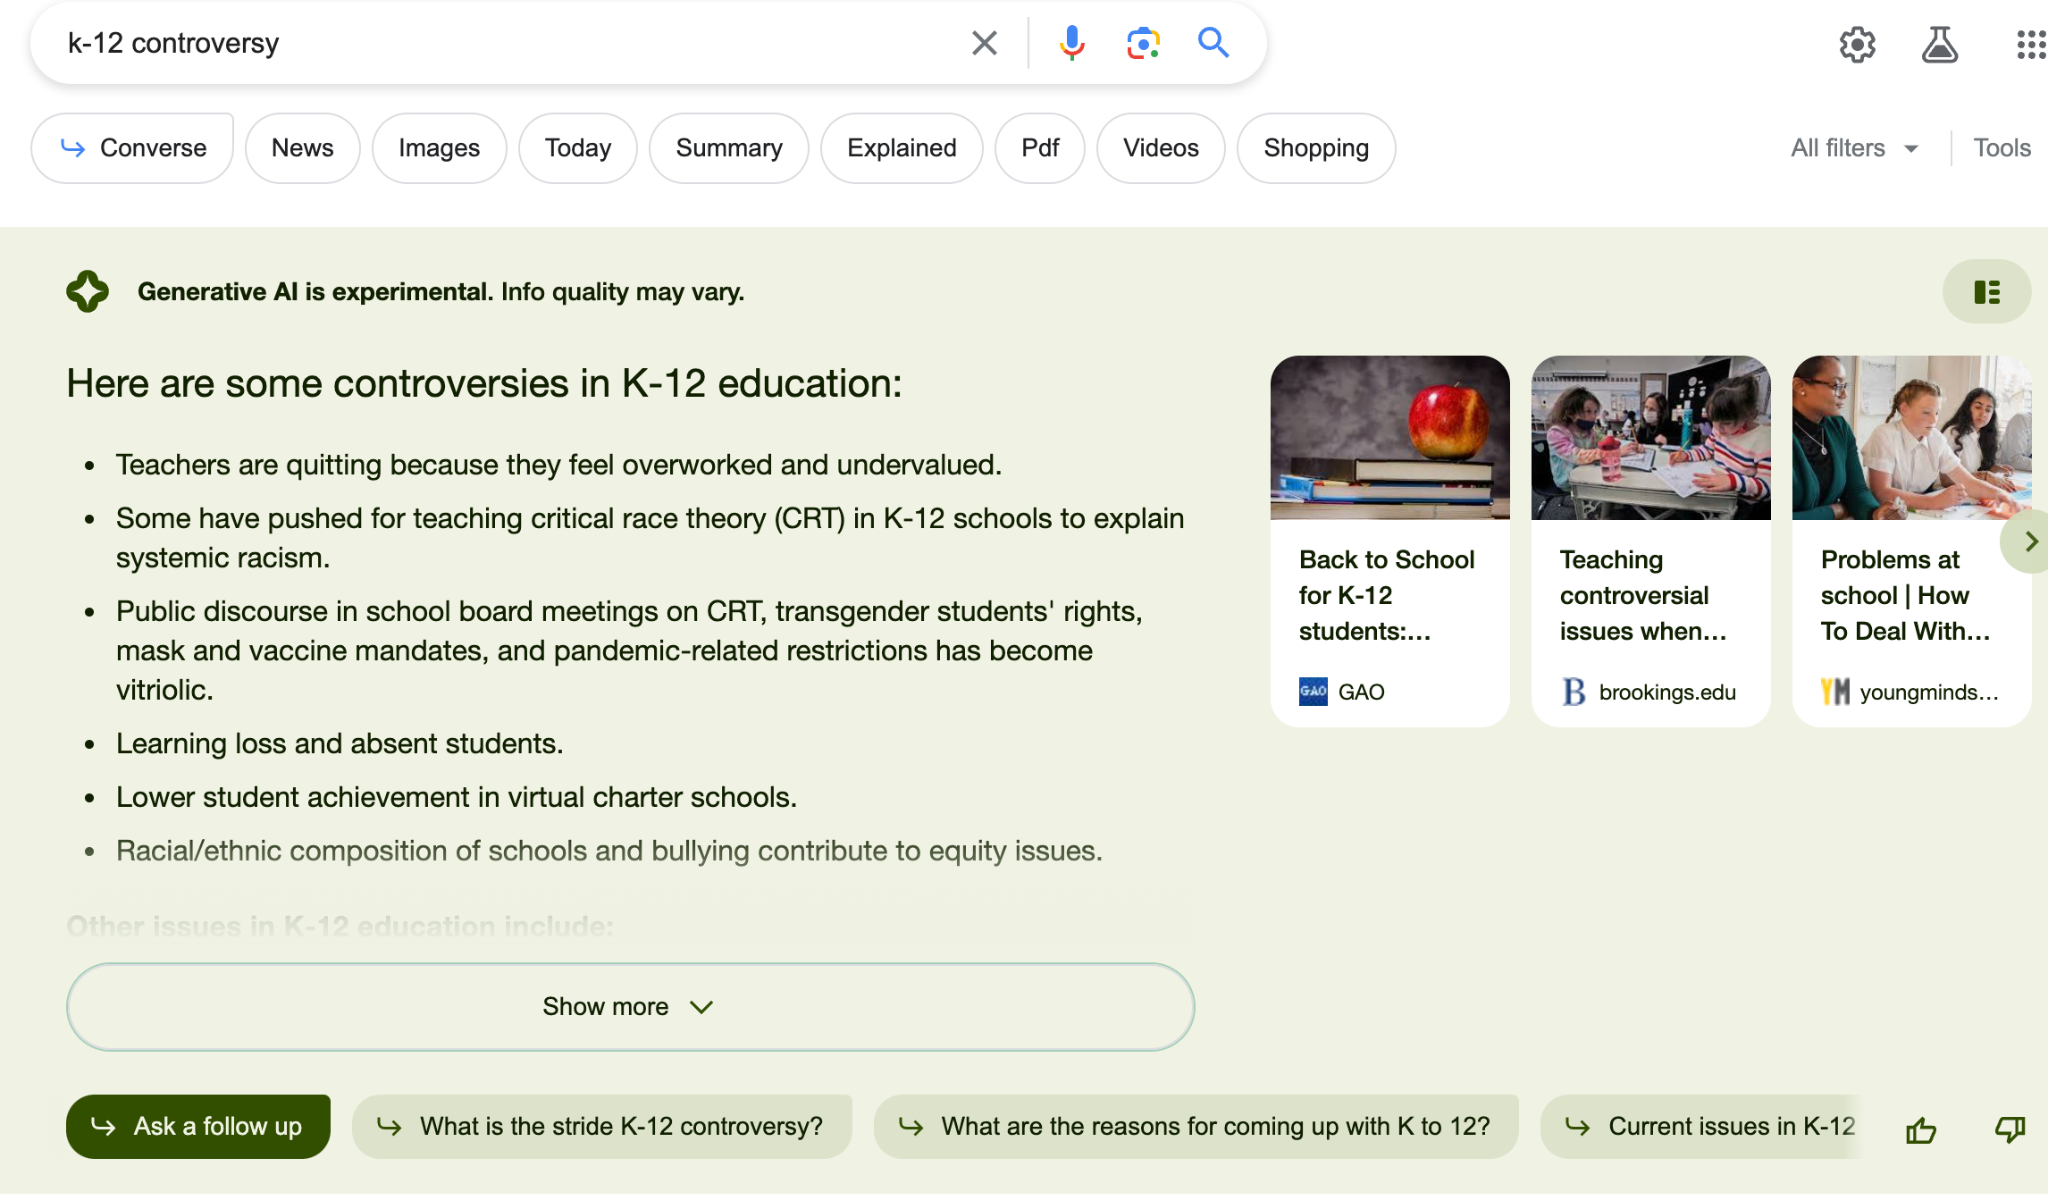Switch to the Images filter tab
Screen dimensions: 2048x1194
(x=439, y=148)
